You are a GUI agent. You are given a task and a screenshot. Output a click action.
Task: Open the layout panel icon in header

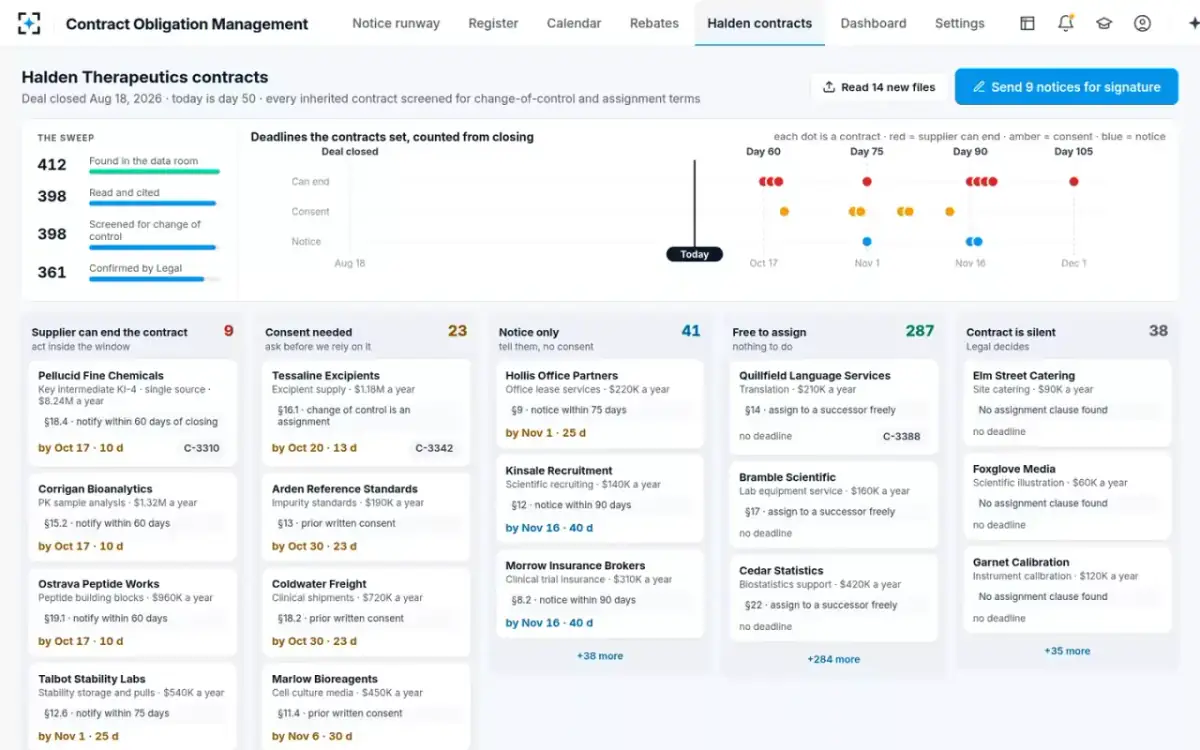(x=1027, y=23)
